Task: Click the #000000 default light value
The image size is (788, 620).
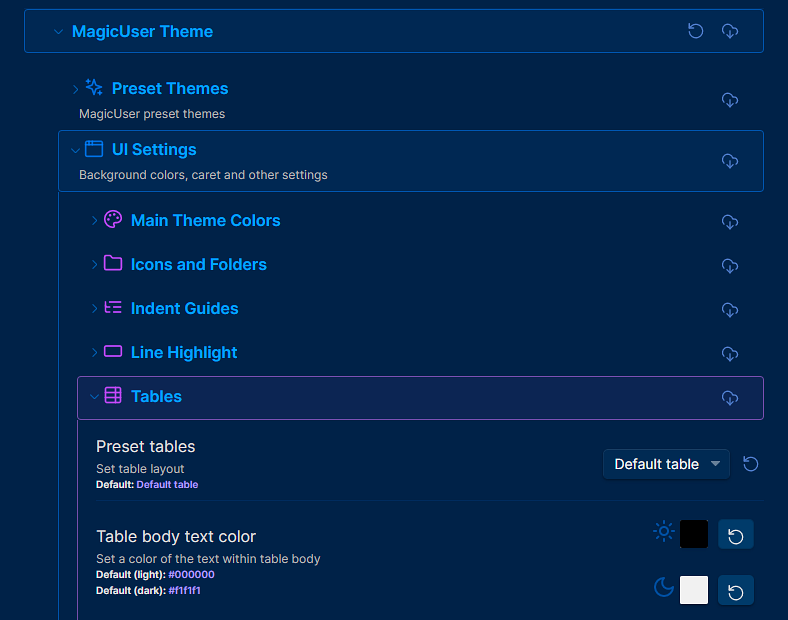Action: tap(191, 574)
